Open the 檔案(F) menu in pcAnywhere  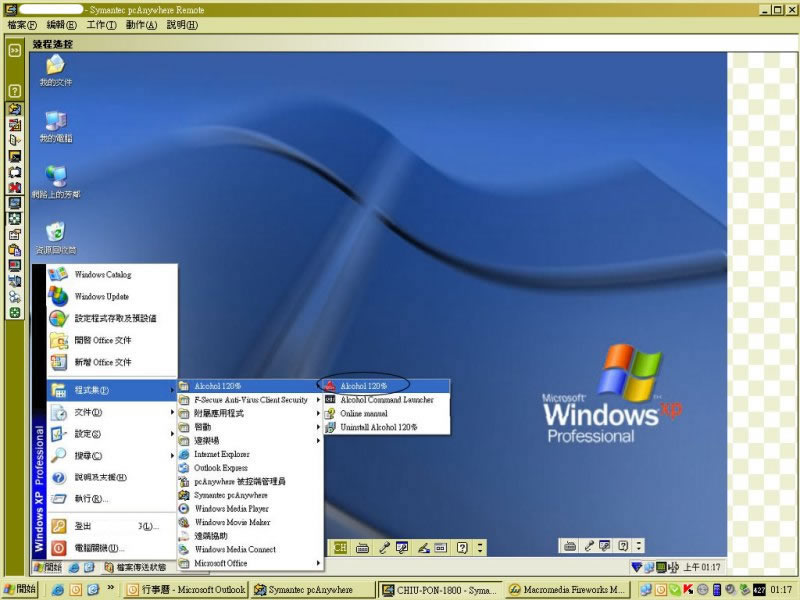click(x=22, y=24)
